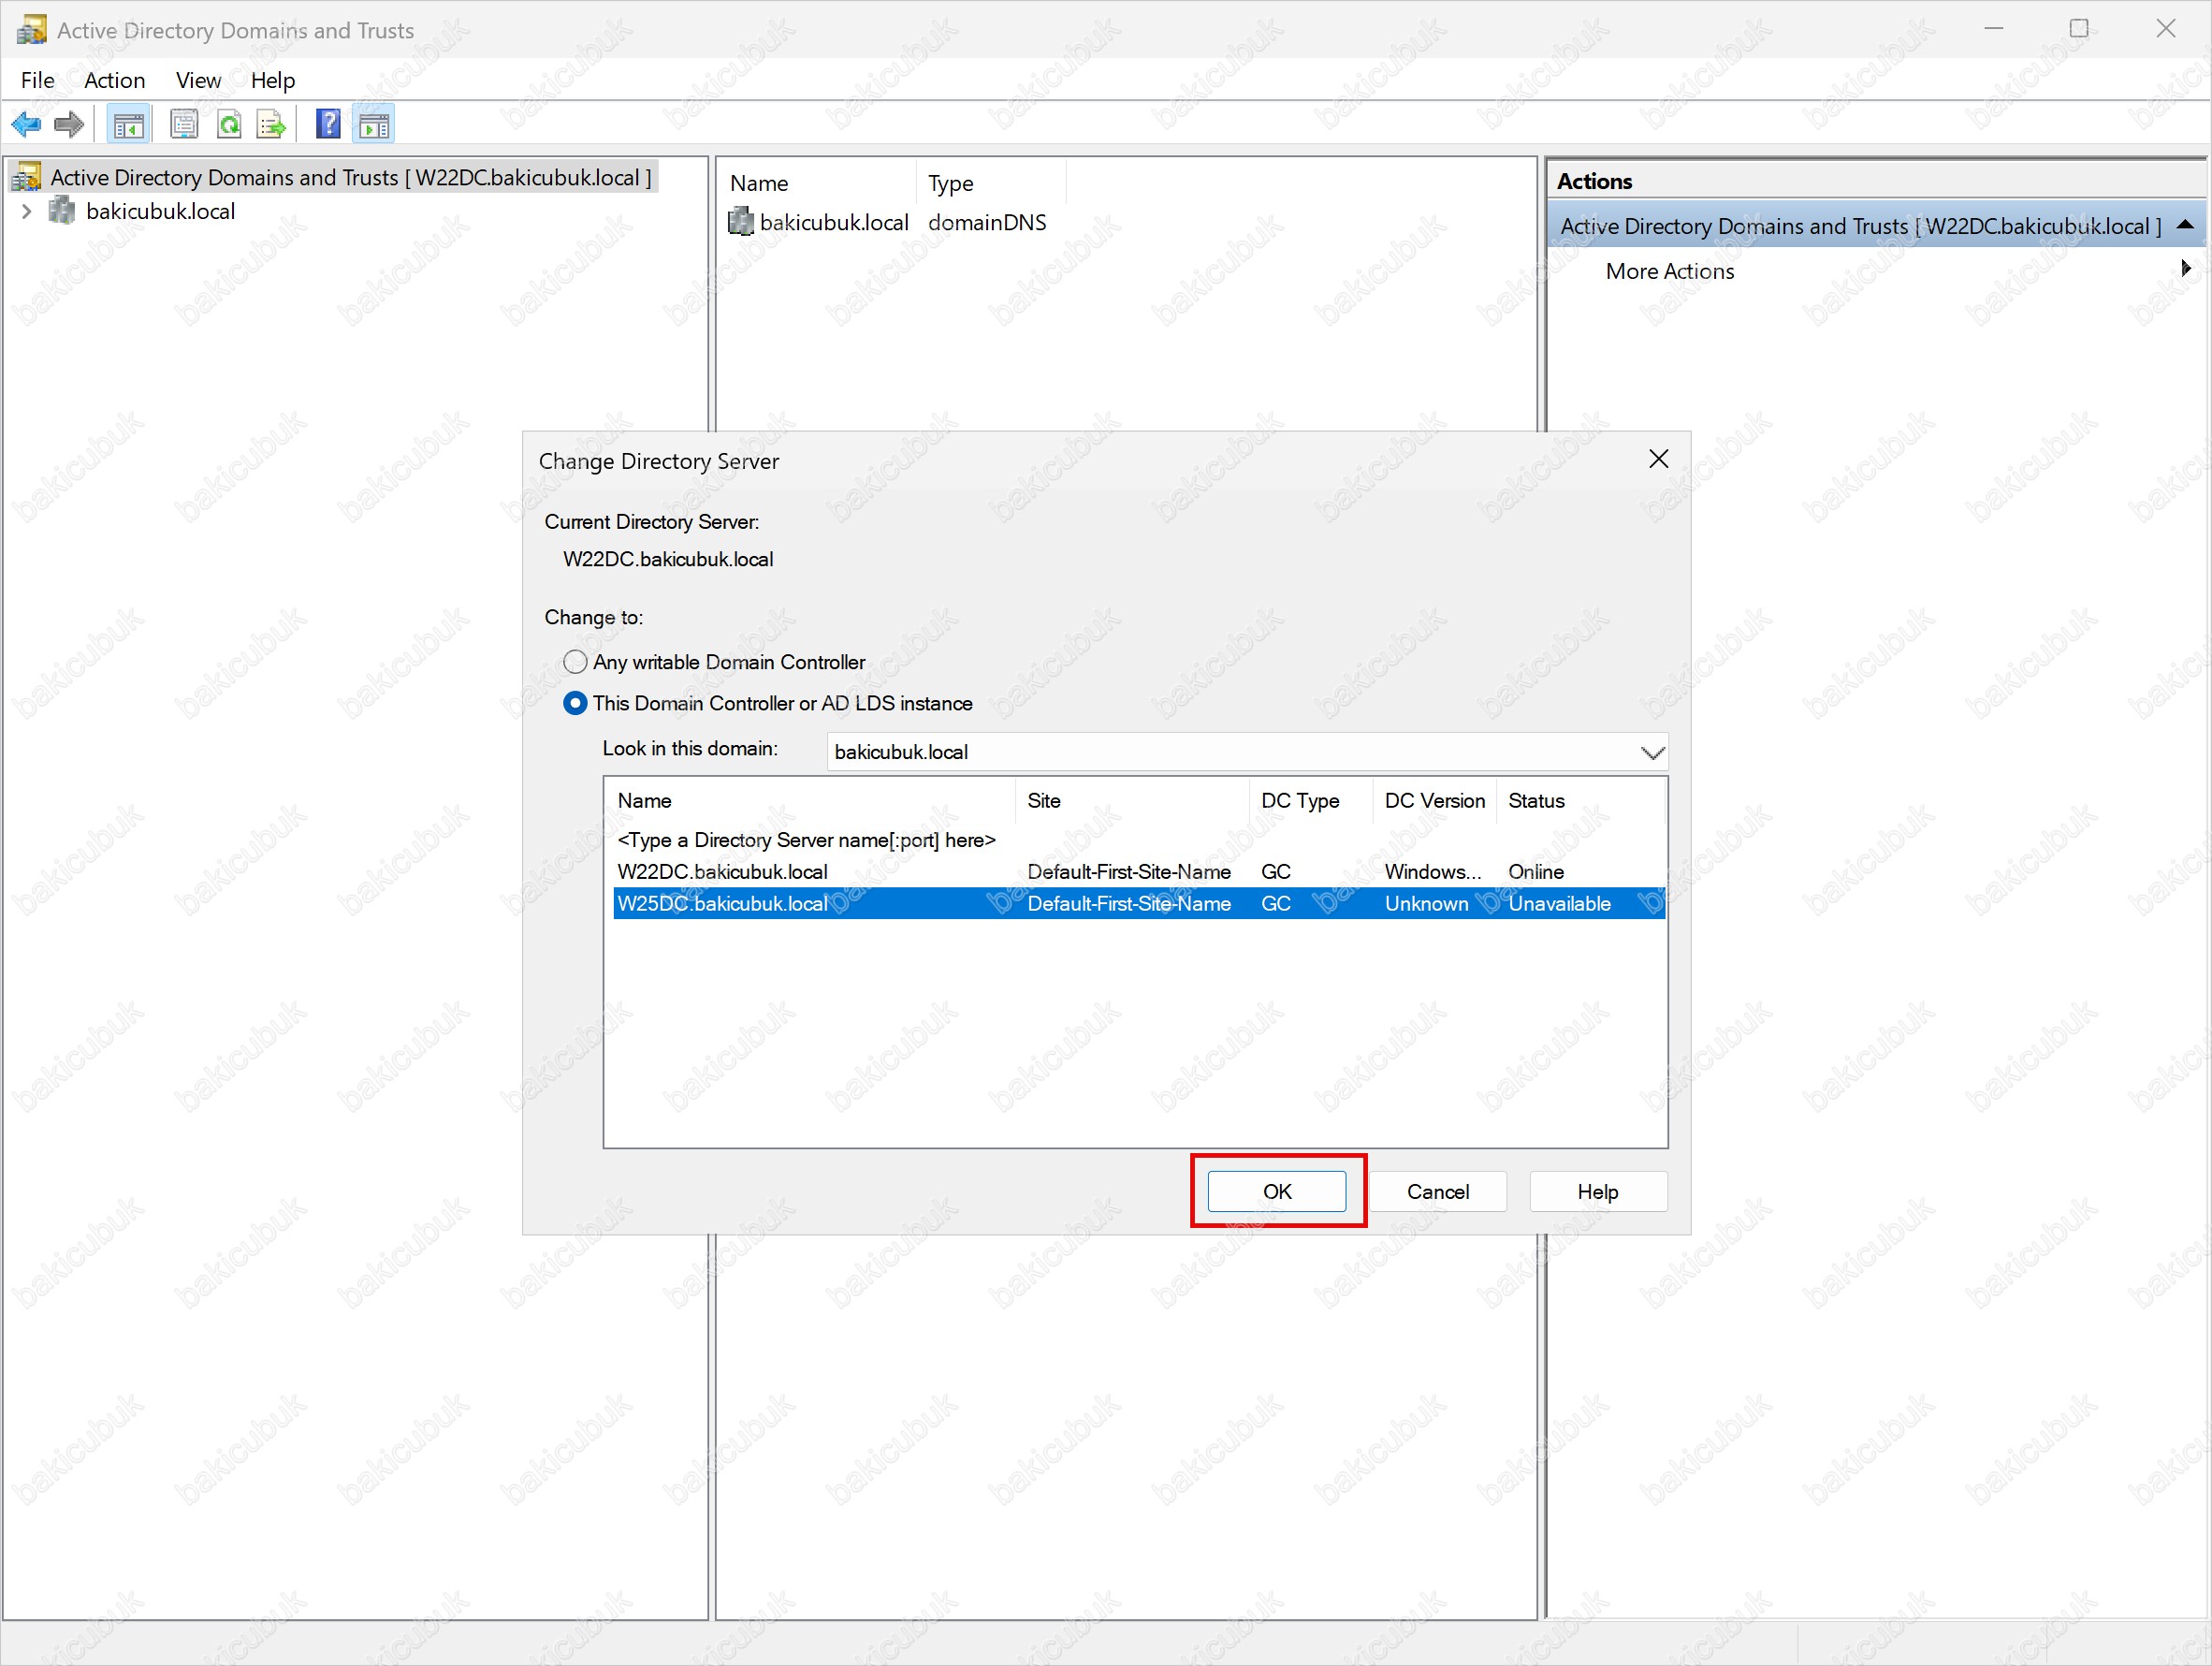Click the Windows... DC version cell
Screen dimensions: 2212x1666
pos(1433,872)
